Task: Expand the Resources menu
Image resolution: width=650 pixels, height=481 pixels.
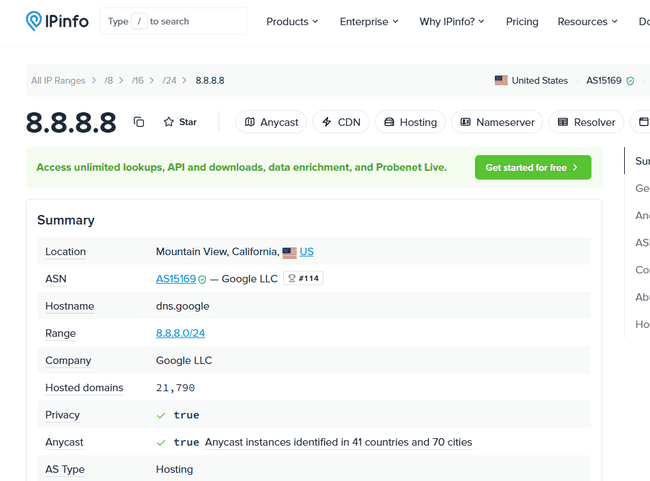Action: tap(587, 22)
